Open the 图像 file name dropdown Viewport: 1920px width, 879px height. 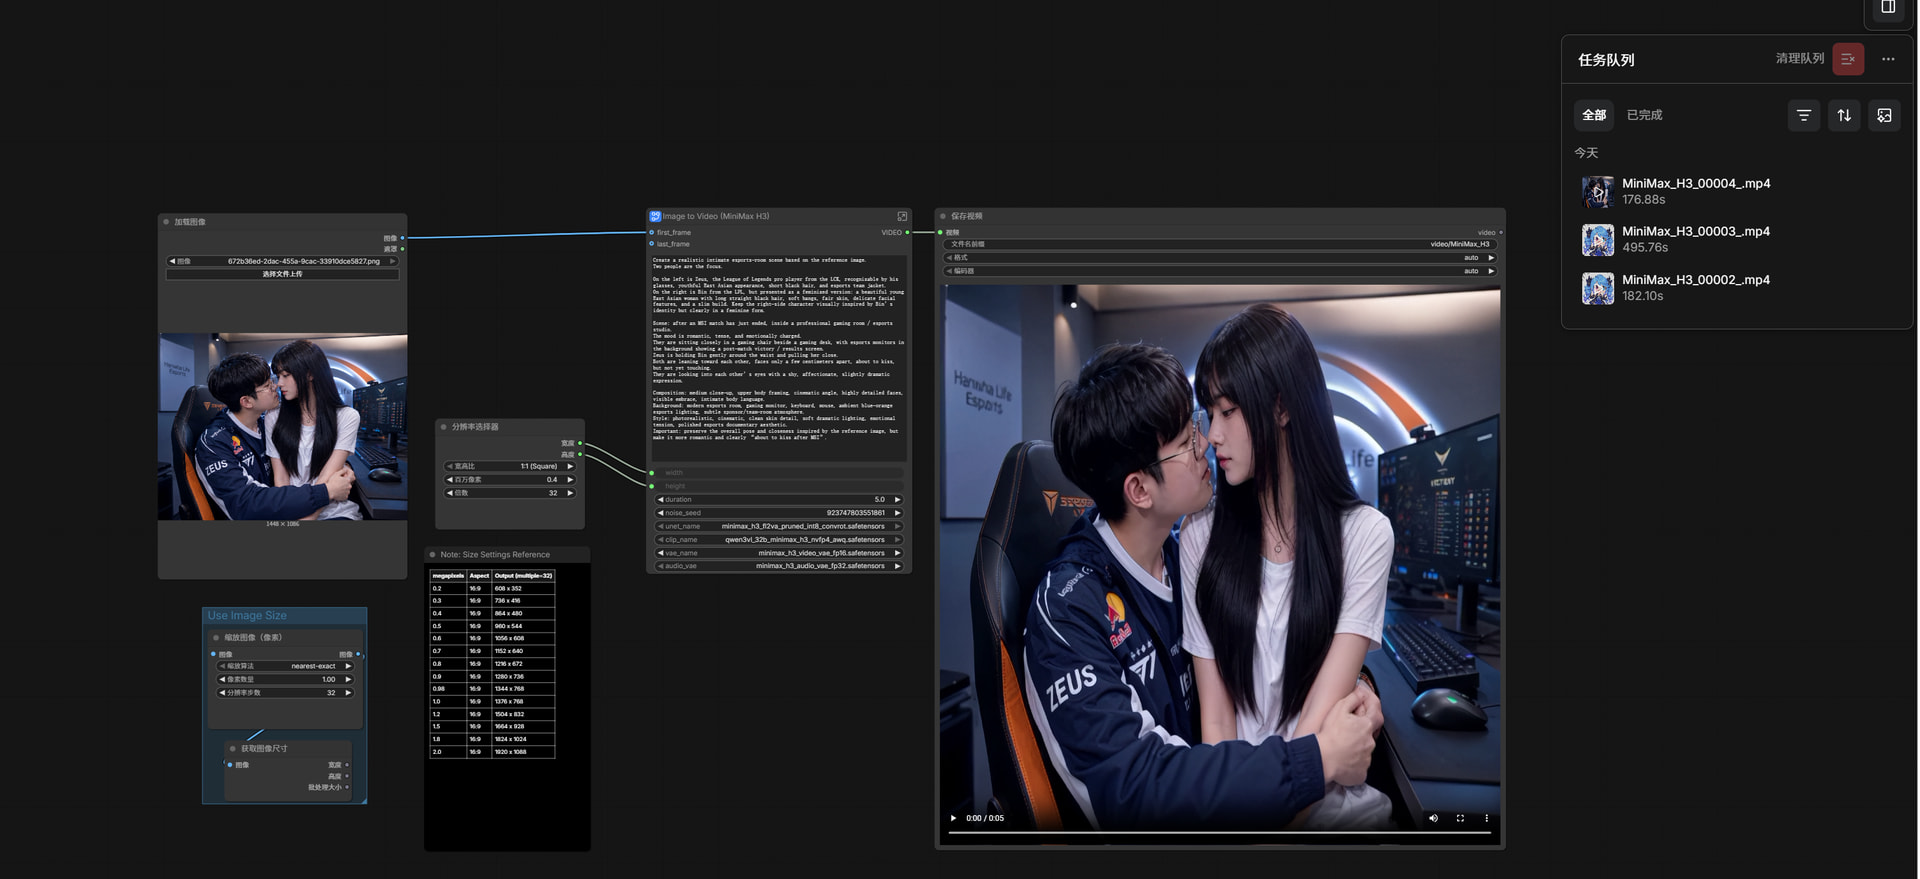(x=282, y=261)
